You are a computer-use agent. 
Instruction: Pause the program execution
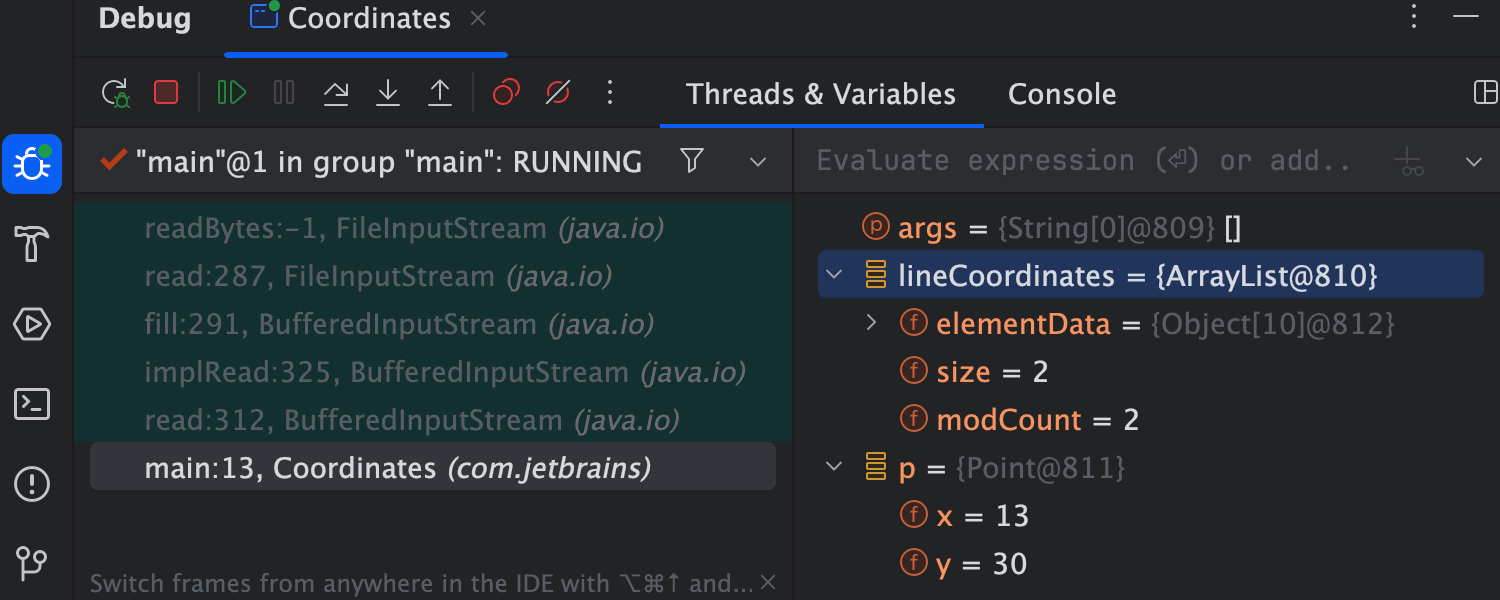[x=284, y=93]
